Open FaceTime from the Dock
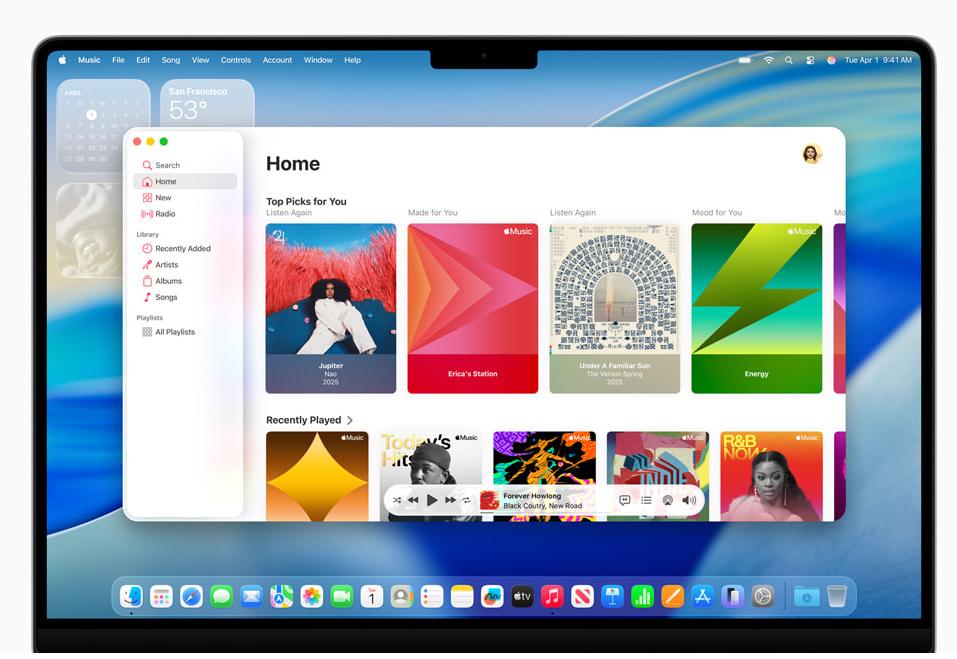 pos(342,596)
